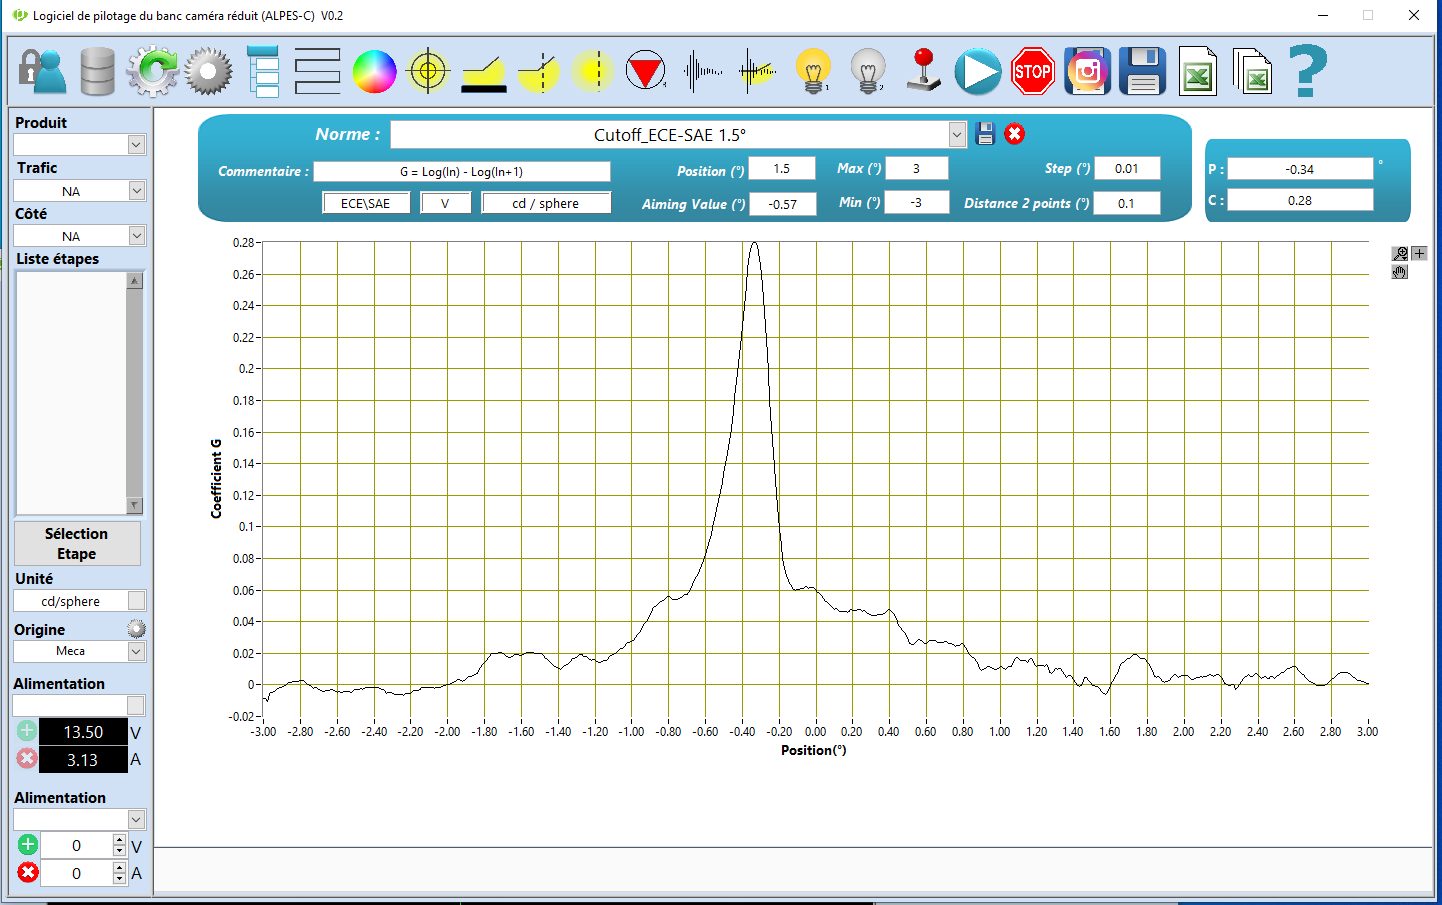This screenshot has height=905, width=1442.
Task: Click the V orientation field
Action: click(x=445, y=203)
